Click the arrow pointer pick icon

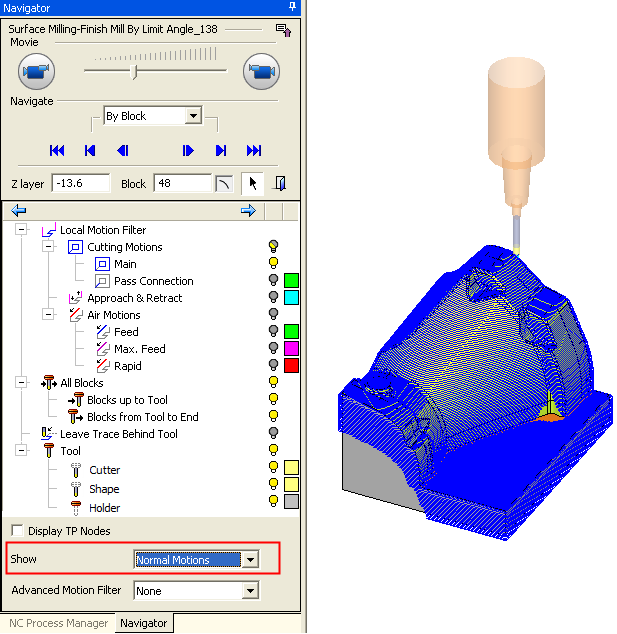click(253, 183)
